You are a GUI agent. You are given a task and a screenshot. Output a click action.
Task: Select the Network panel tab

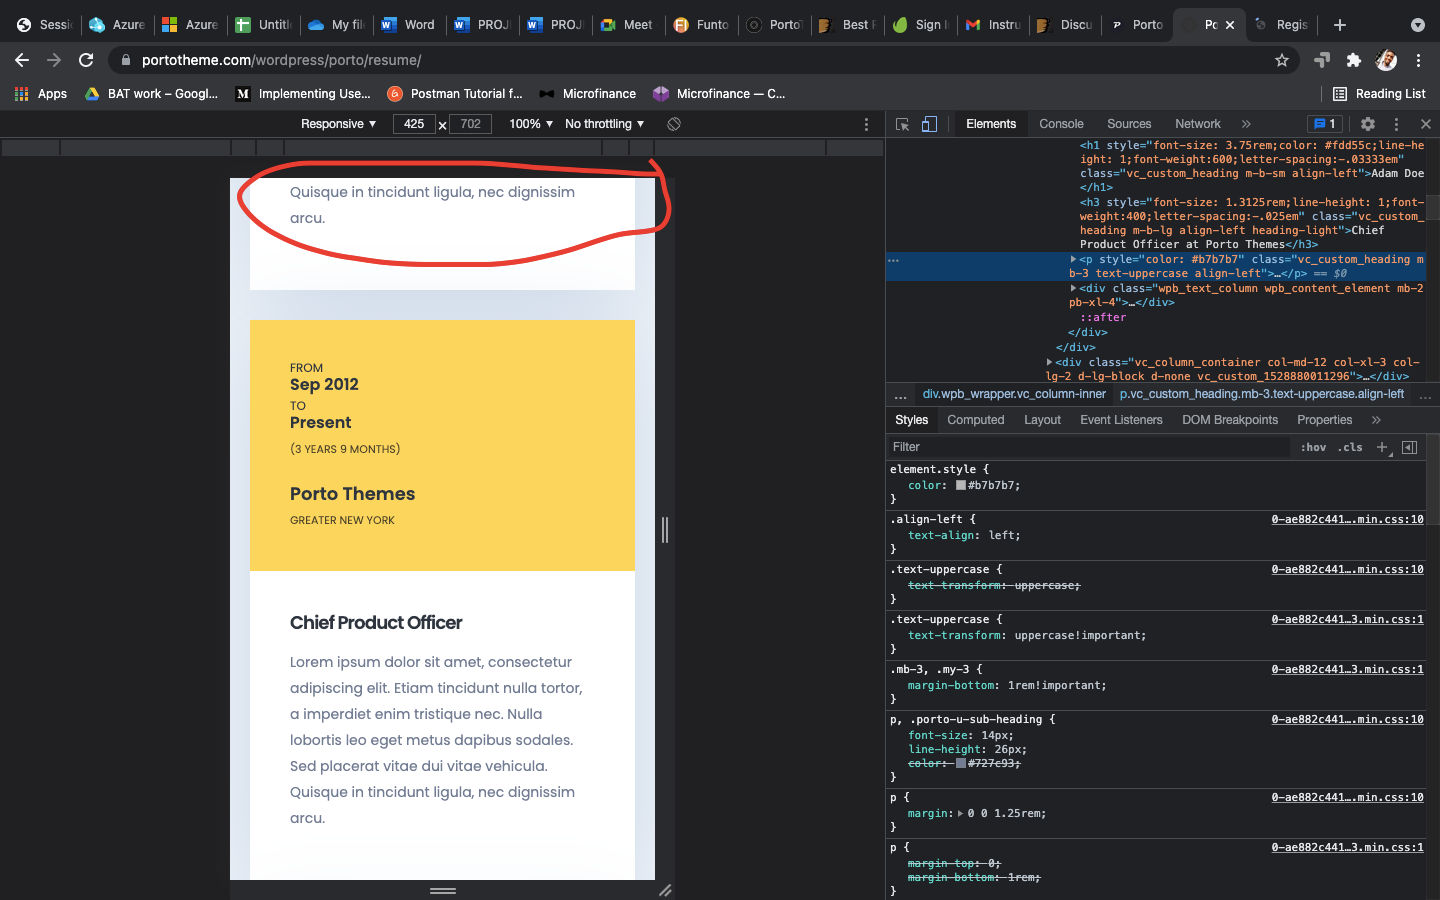(x=1198, y=124)
